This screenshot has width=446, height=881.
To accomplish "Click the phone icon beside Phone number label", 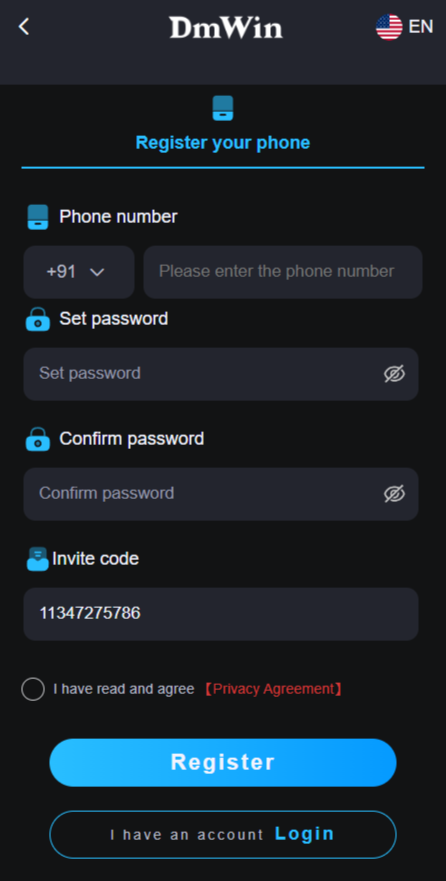I will click(x=38, y=217).
